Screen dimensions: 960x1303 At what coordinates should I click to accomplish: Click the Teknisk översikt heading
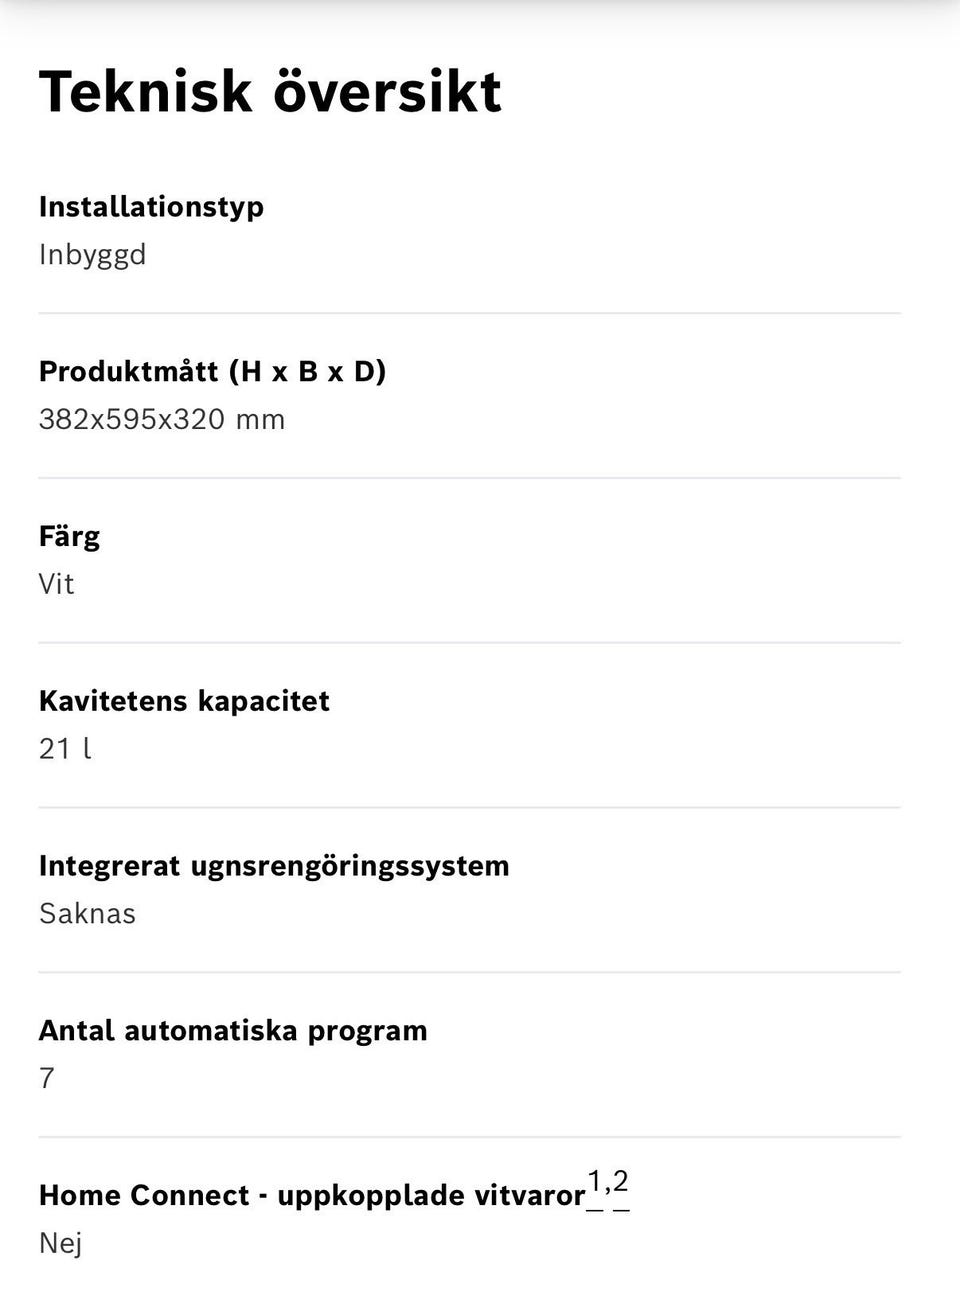270,92
